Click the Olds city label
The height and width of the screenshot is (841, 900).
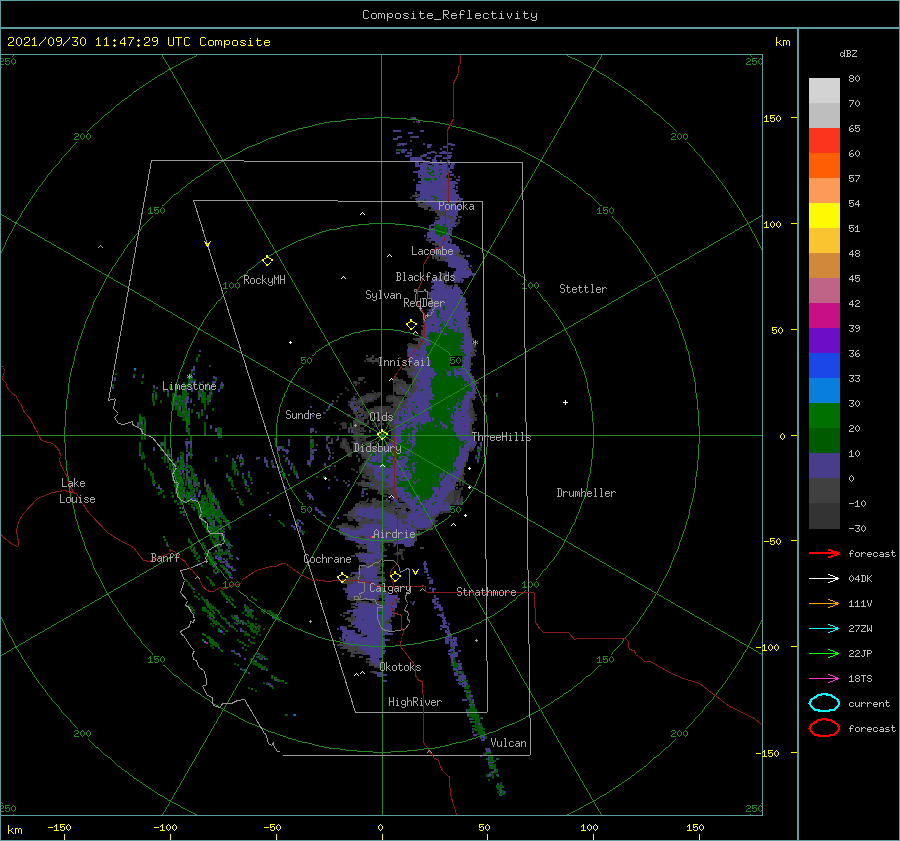click(381, 416)
